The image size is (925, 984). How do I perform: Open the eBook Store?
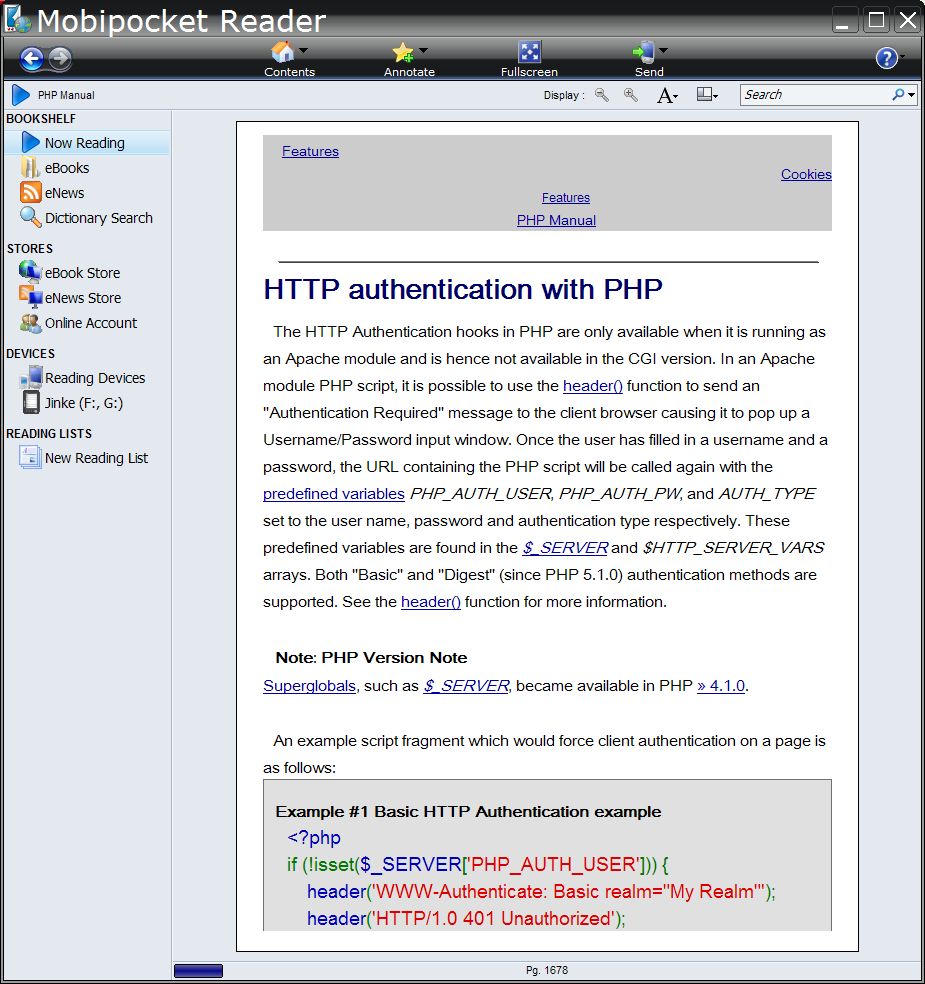point(82,273)
